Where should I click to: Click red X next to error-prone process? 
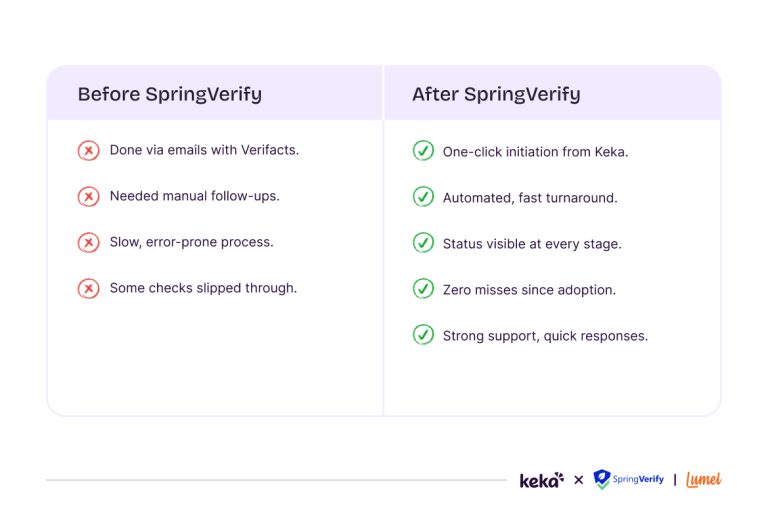click(88, 243)
